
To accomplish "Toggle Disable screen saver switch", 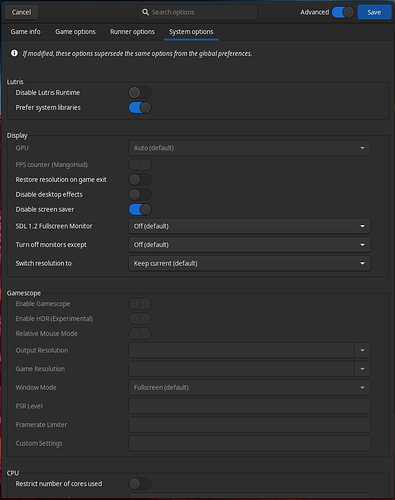I will pyautogui.click(x=140, y=209).
